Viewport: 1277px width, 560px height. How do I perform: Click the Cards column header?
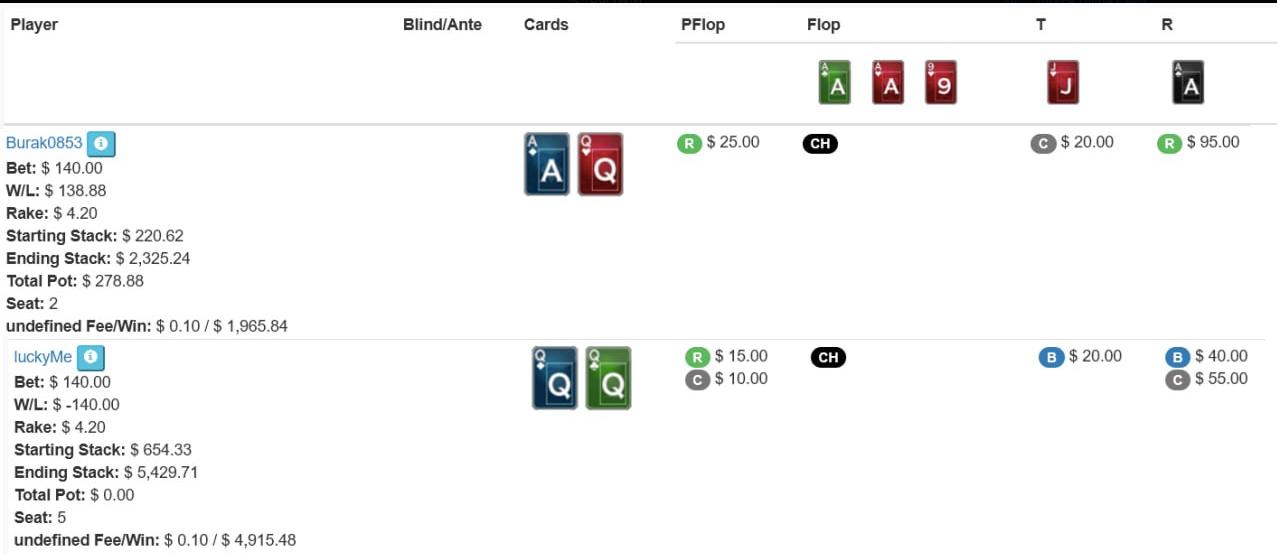[546, 25]
